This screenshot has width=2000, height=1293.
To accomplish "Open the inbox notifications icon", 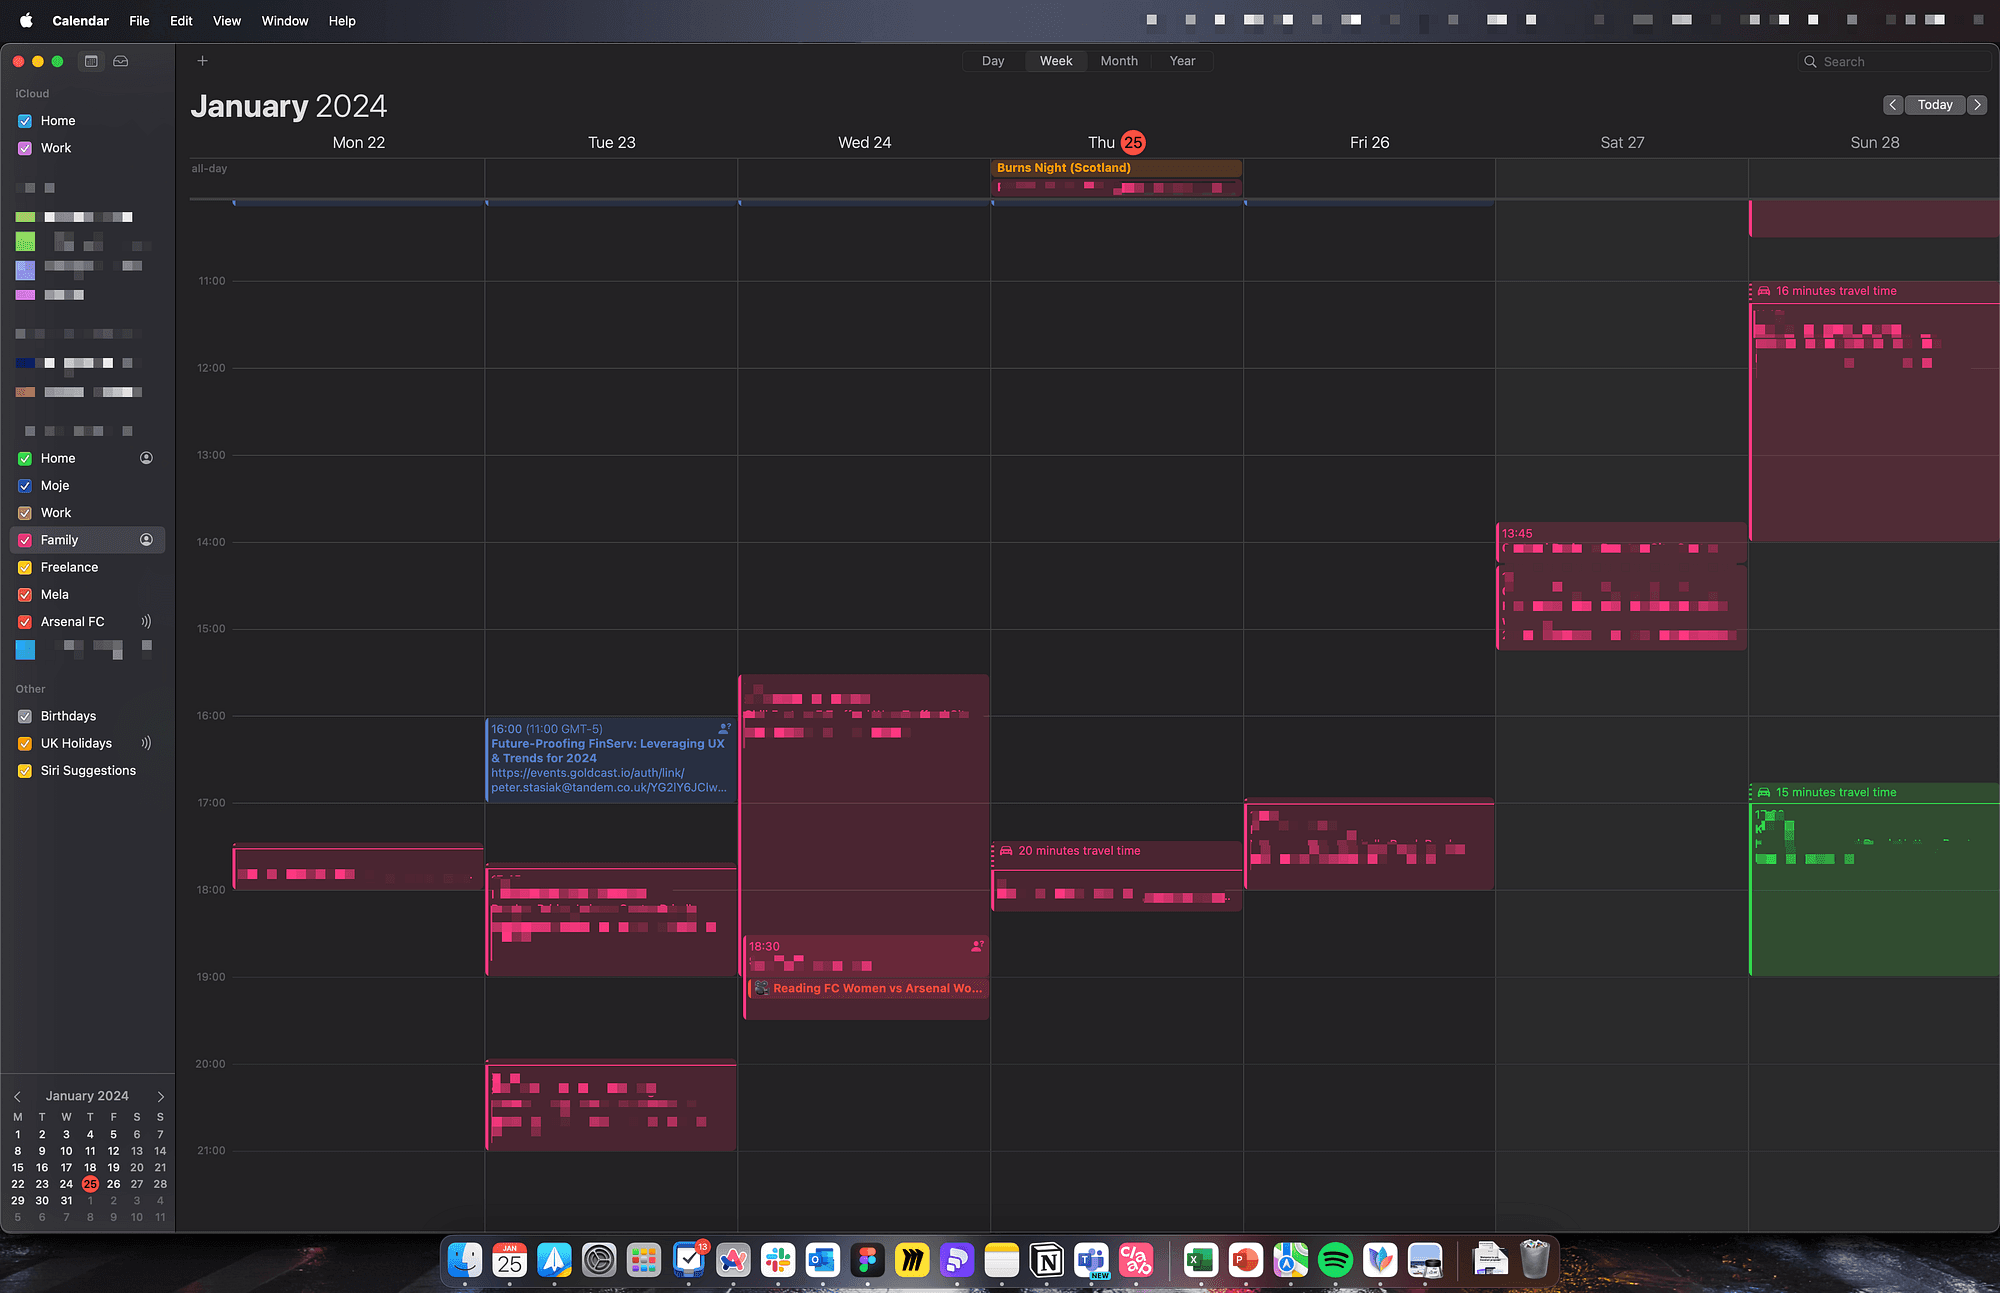I will 121,61.
